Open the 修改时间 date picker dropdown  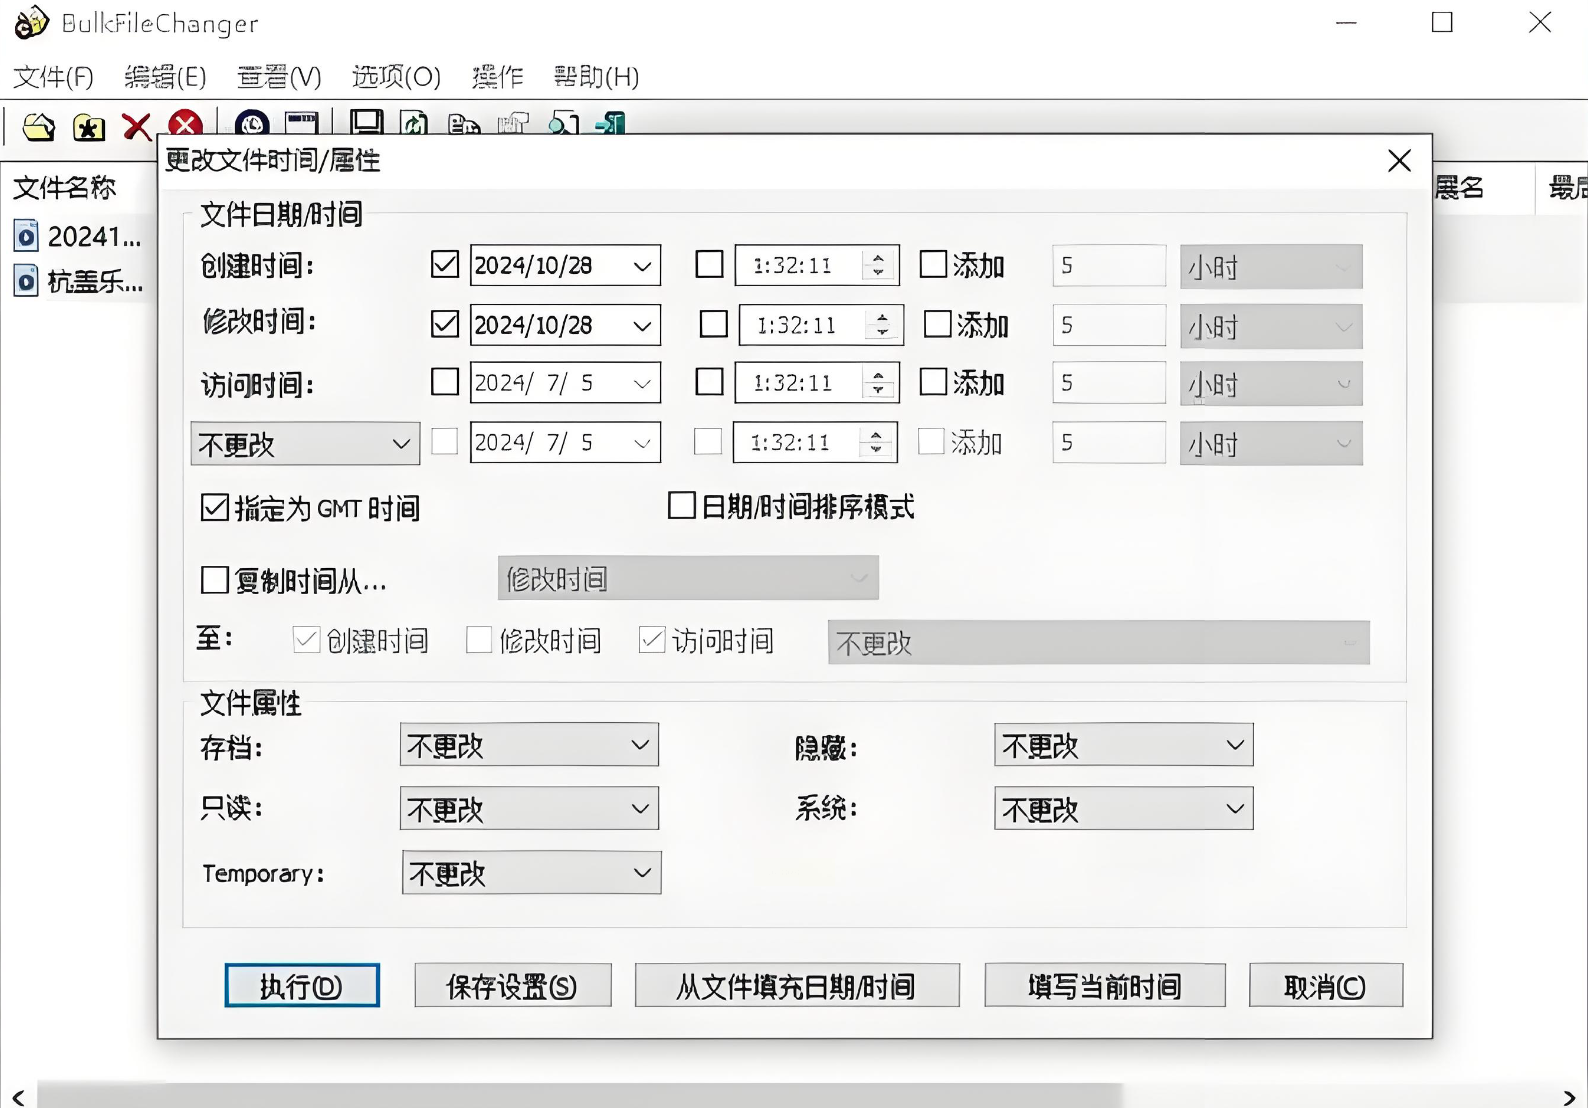642,326
